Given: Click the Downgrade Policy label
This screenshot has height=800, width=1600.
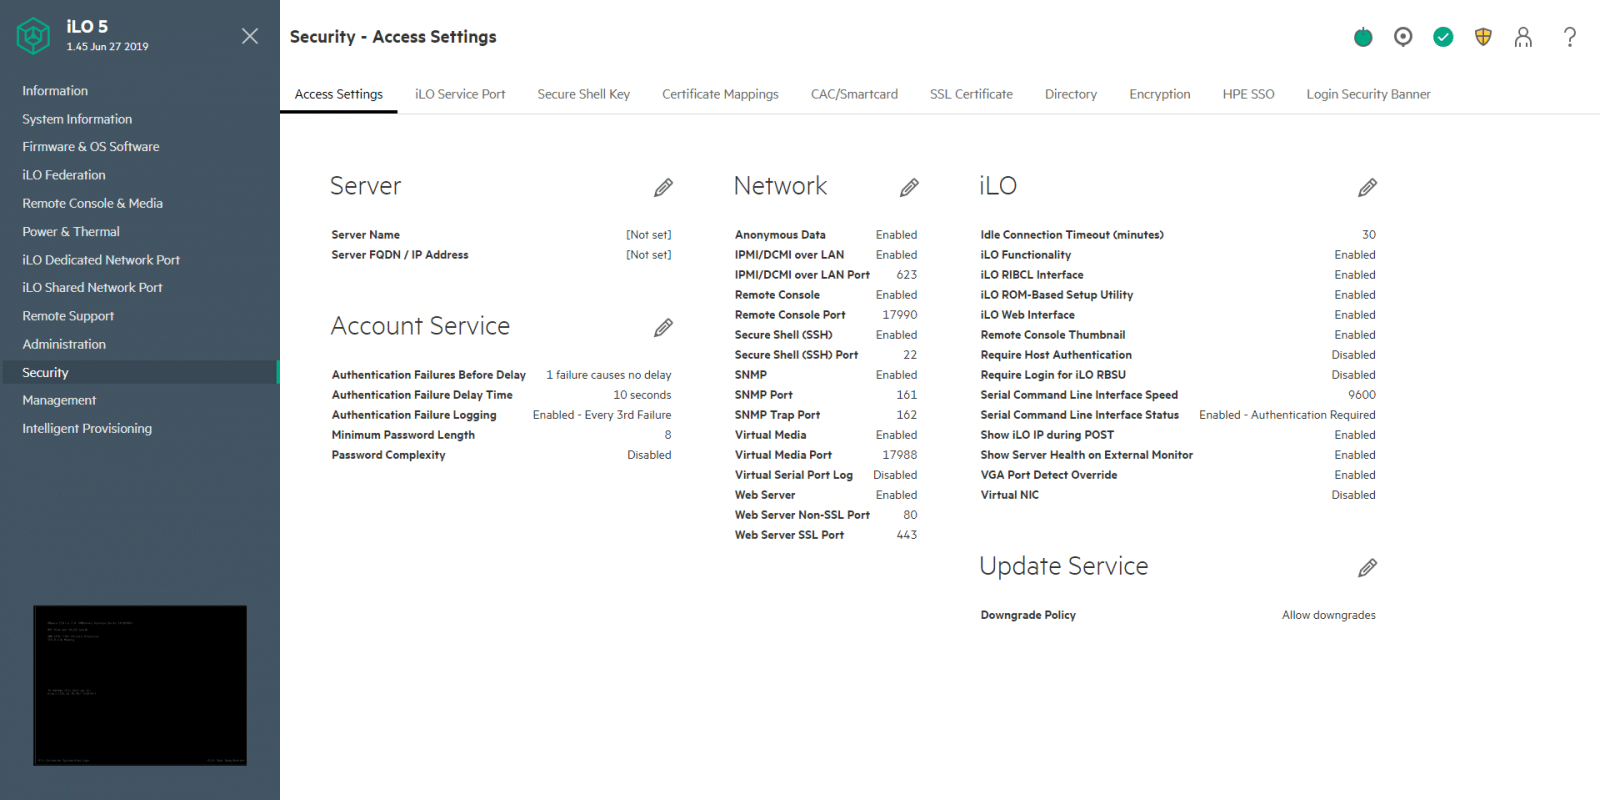Looking at the screenshot, I should click(1028, 615).
